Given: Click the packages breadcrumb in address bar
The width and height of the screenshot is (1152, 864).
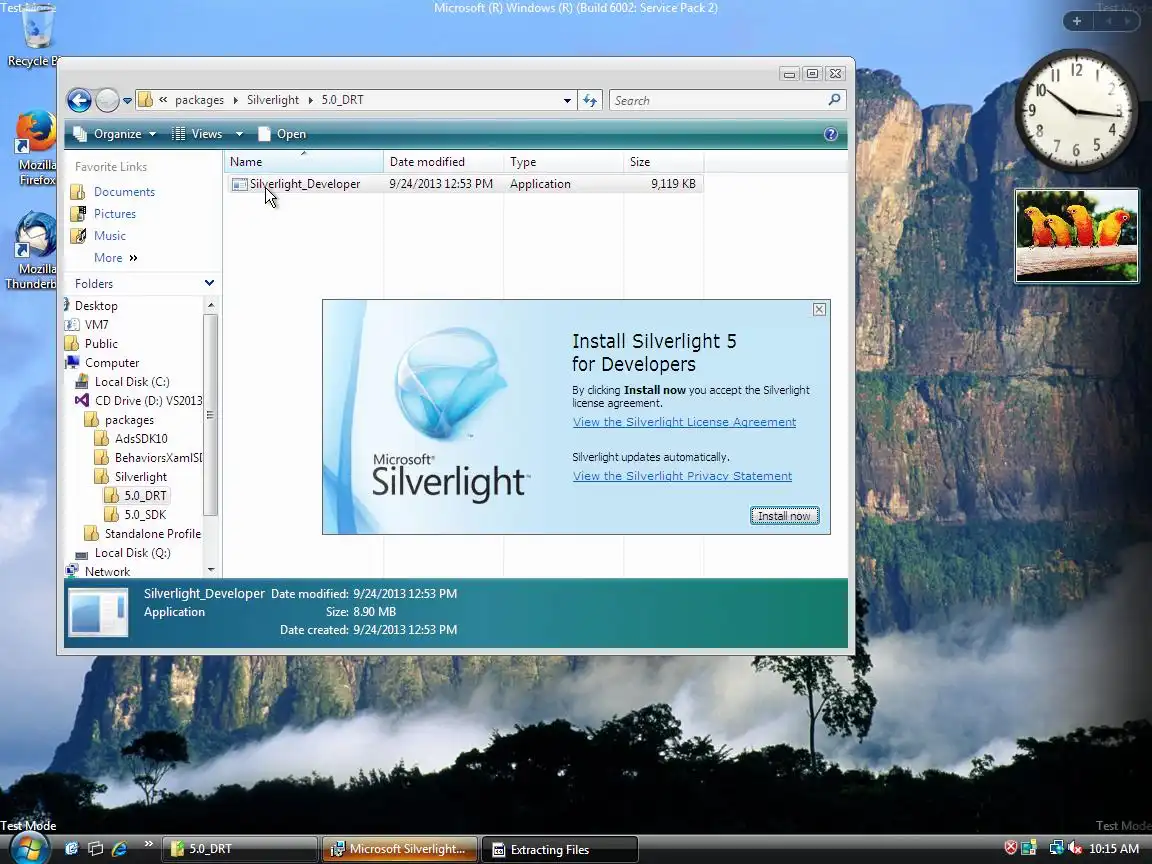Looking at the screenshot, I should coord(199,100).
